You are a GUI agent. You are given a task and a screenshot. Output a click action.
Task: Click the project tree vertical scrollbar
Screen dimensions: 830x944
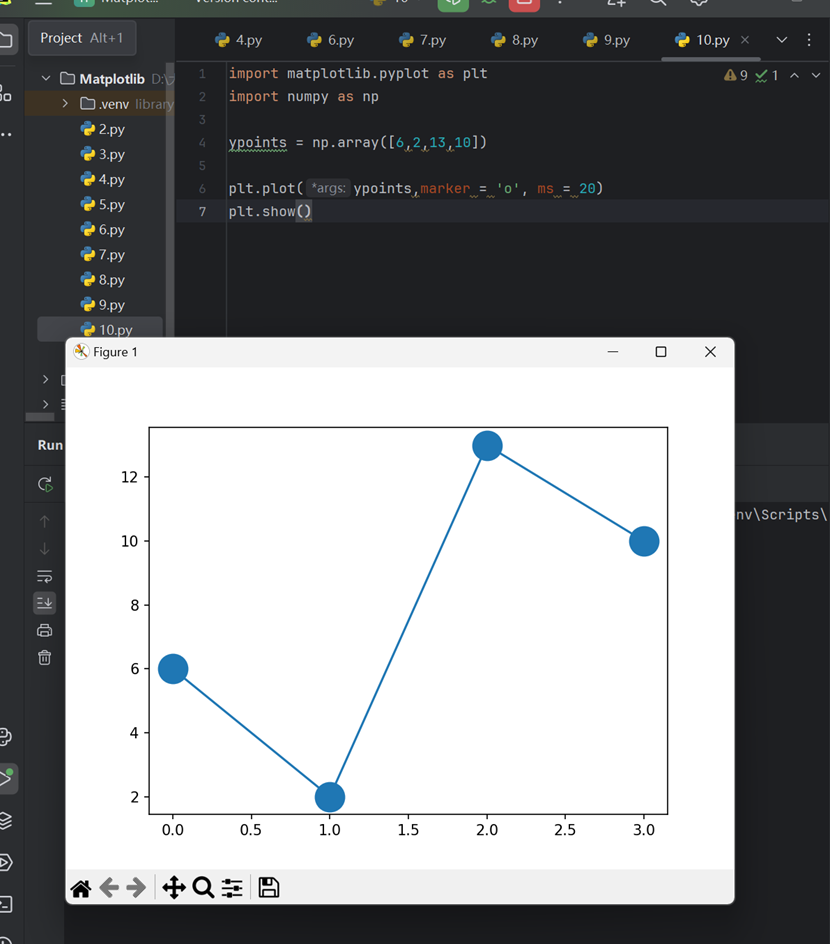pos(170,199)
